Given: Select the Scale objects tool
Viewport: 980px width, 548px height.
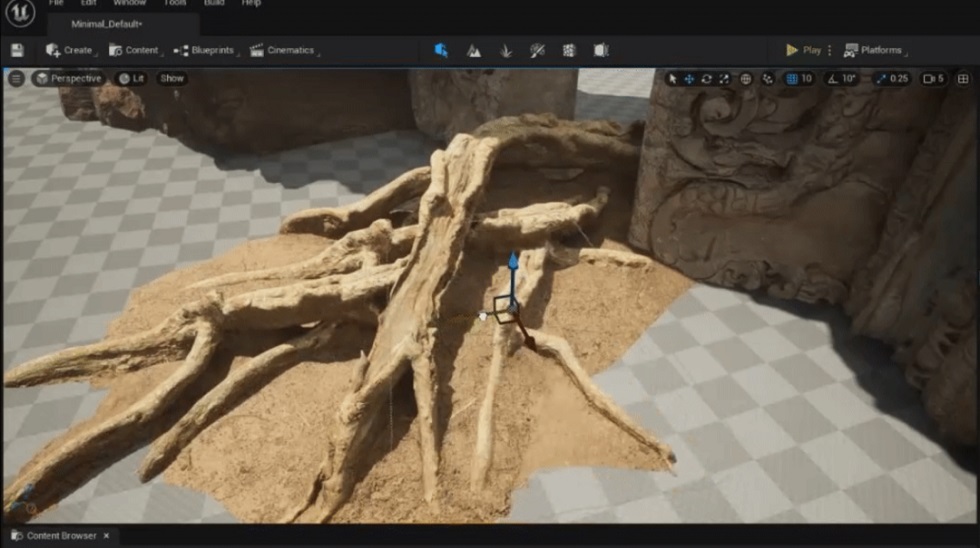Looking at the screenshot, I should (x=725, y=79).
